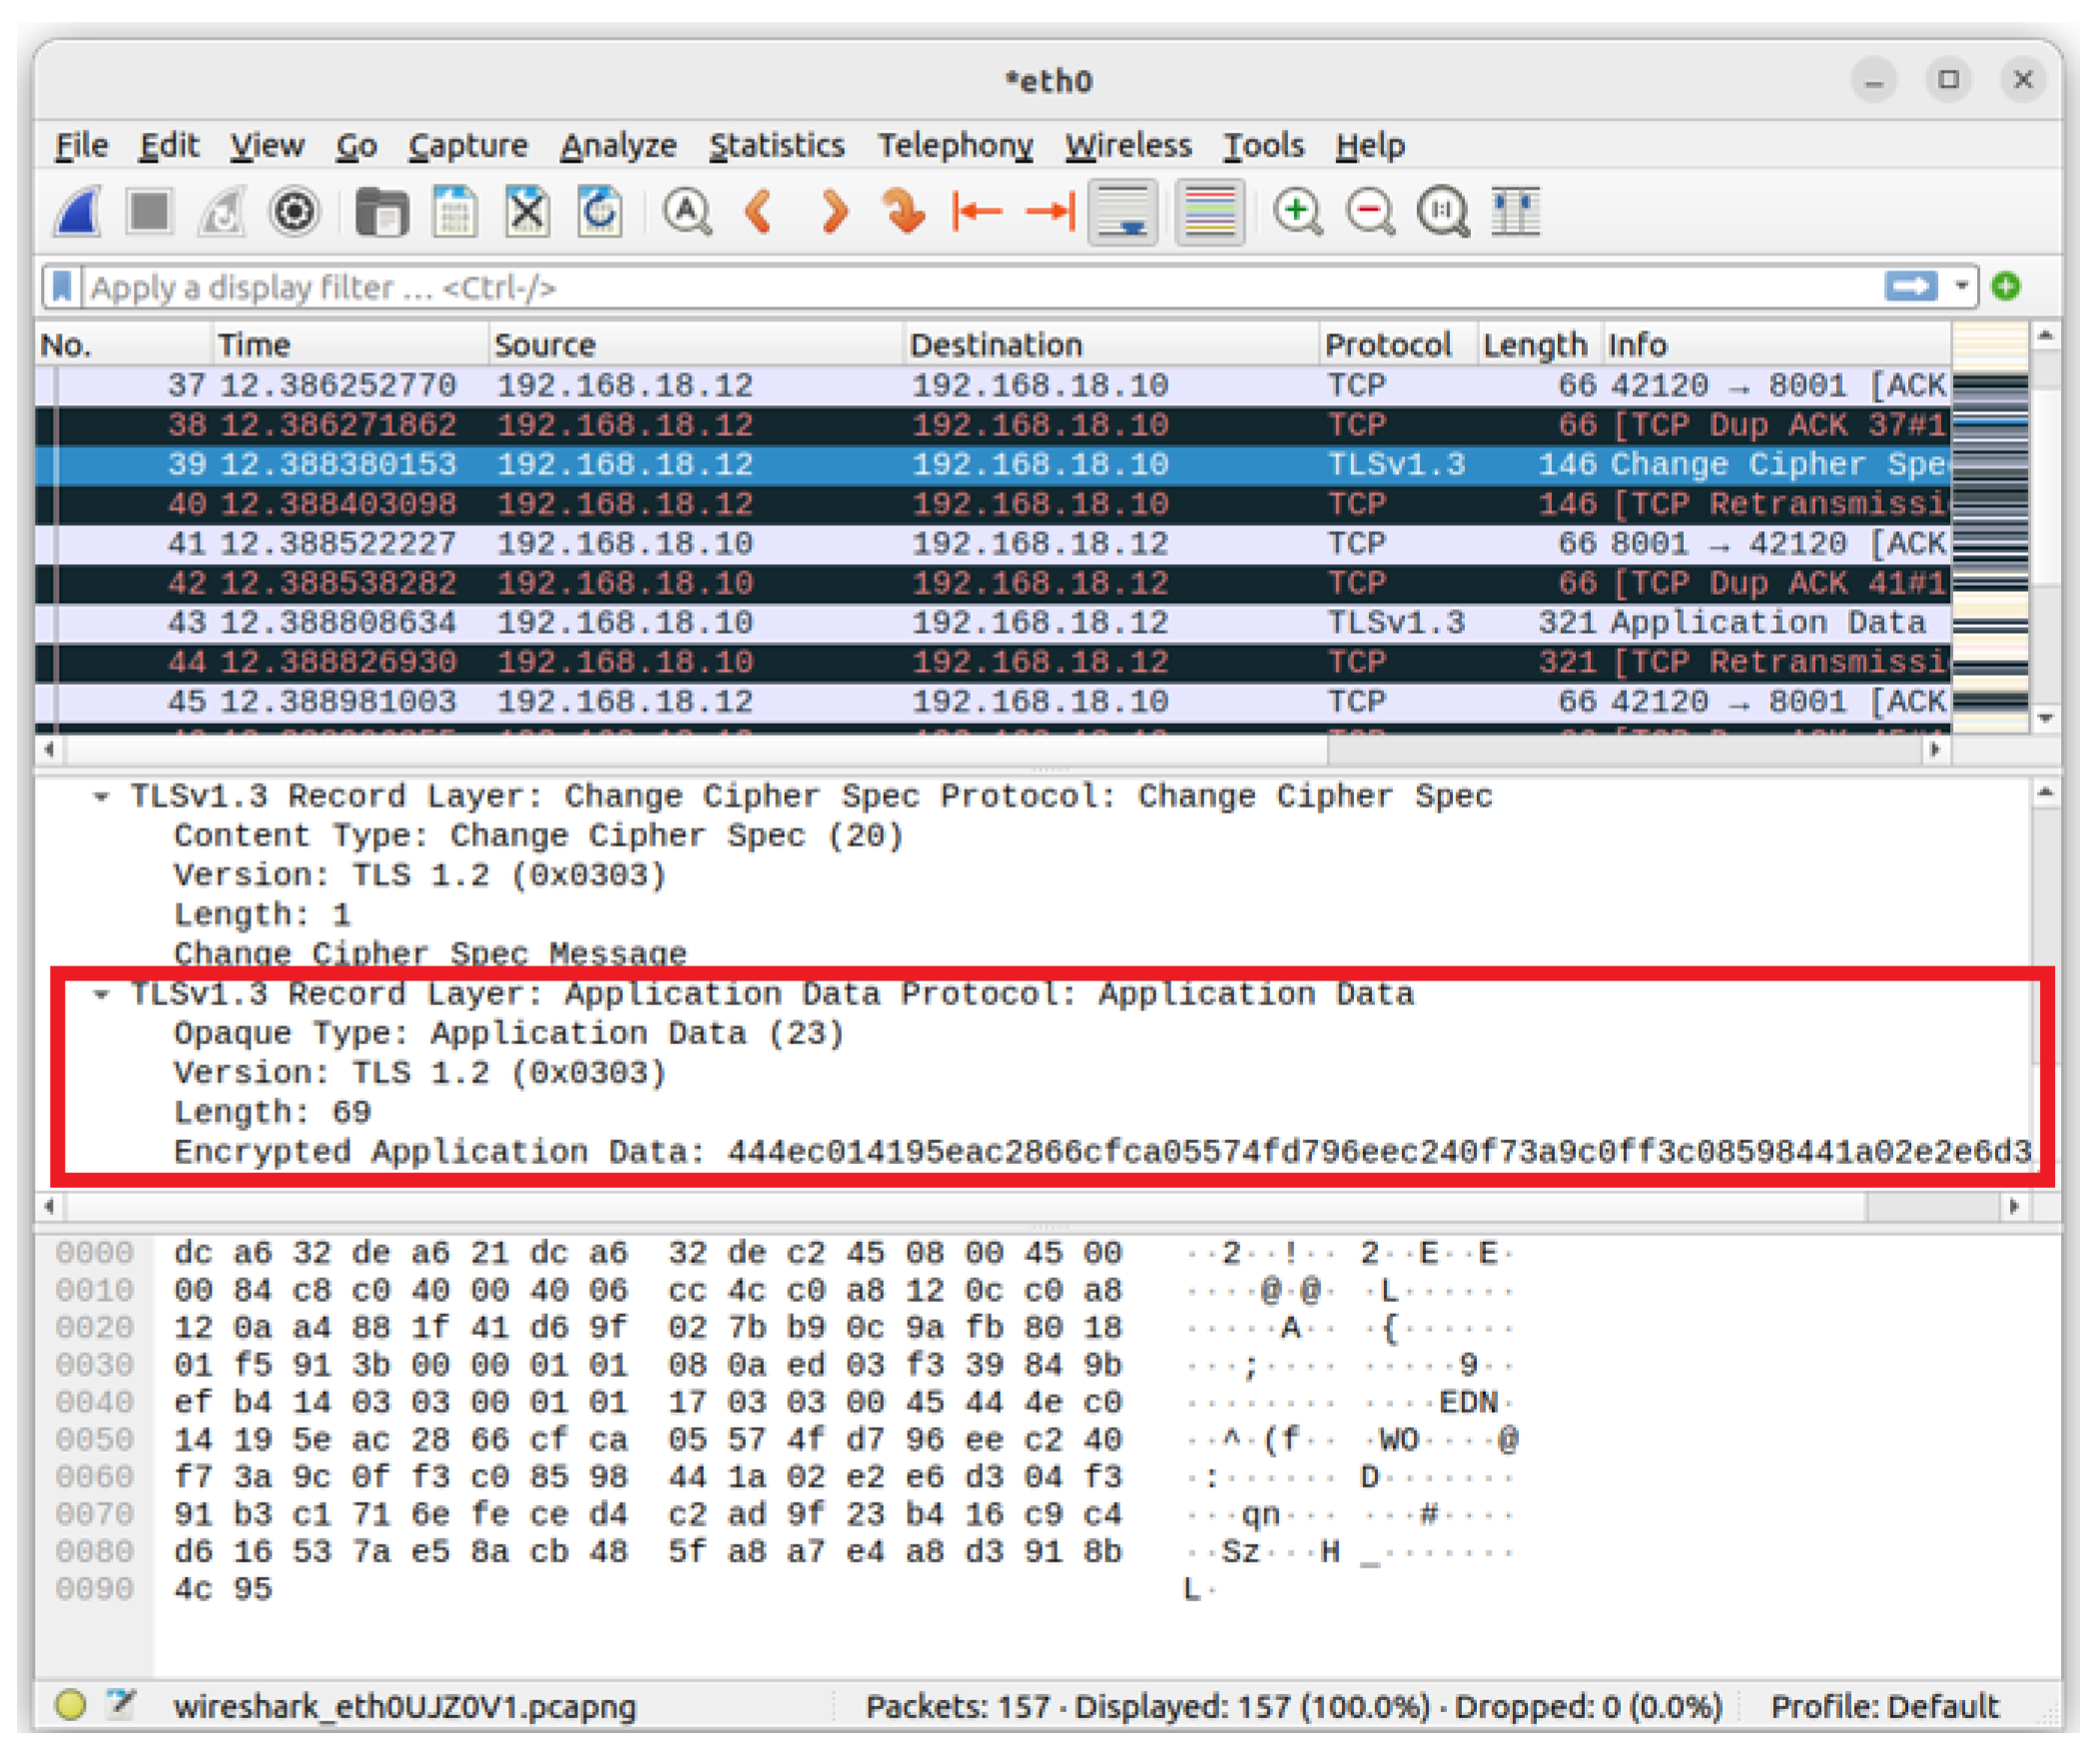Click resize columns icon

1516,212
